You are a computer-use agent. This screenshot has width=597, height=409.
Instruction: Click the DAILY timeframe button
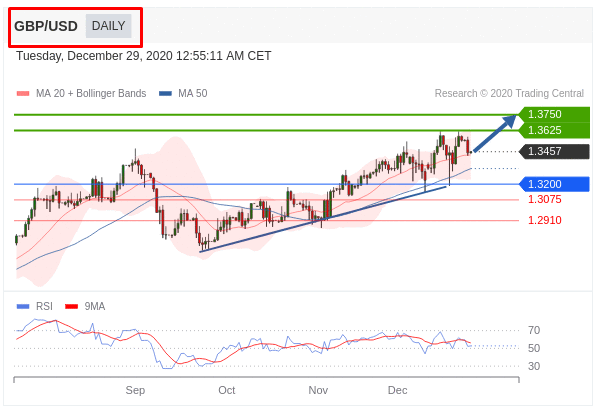pyautogui.click(x=109, y=26)
